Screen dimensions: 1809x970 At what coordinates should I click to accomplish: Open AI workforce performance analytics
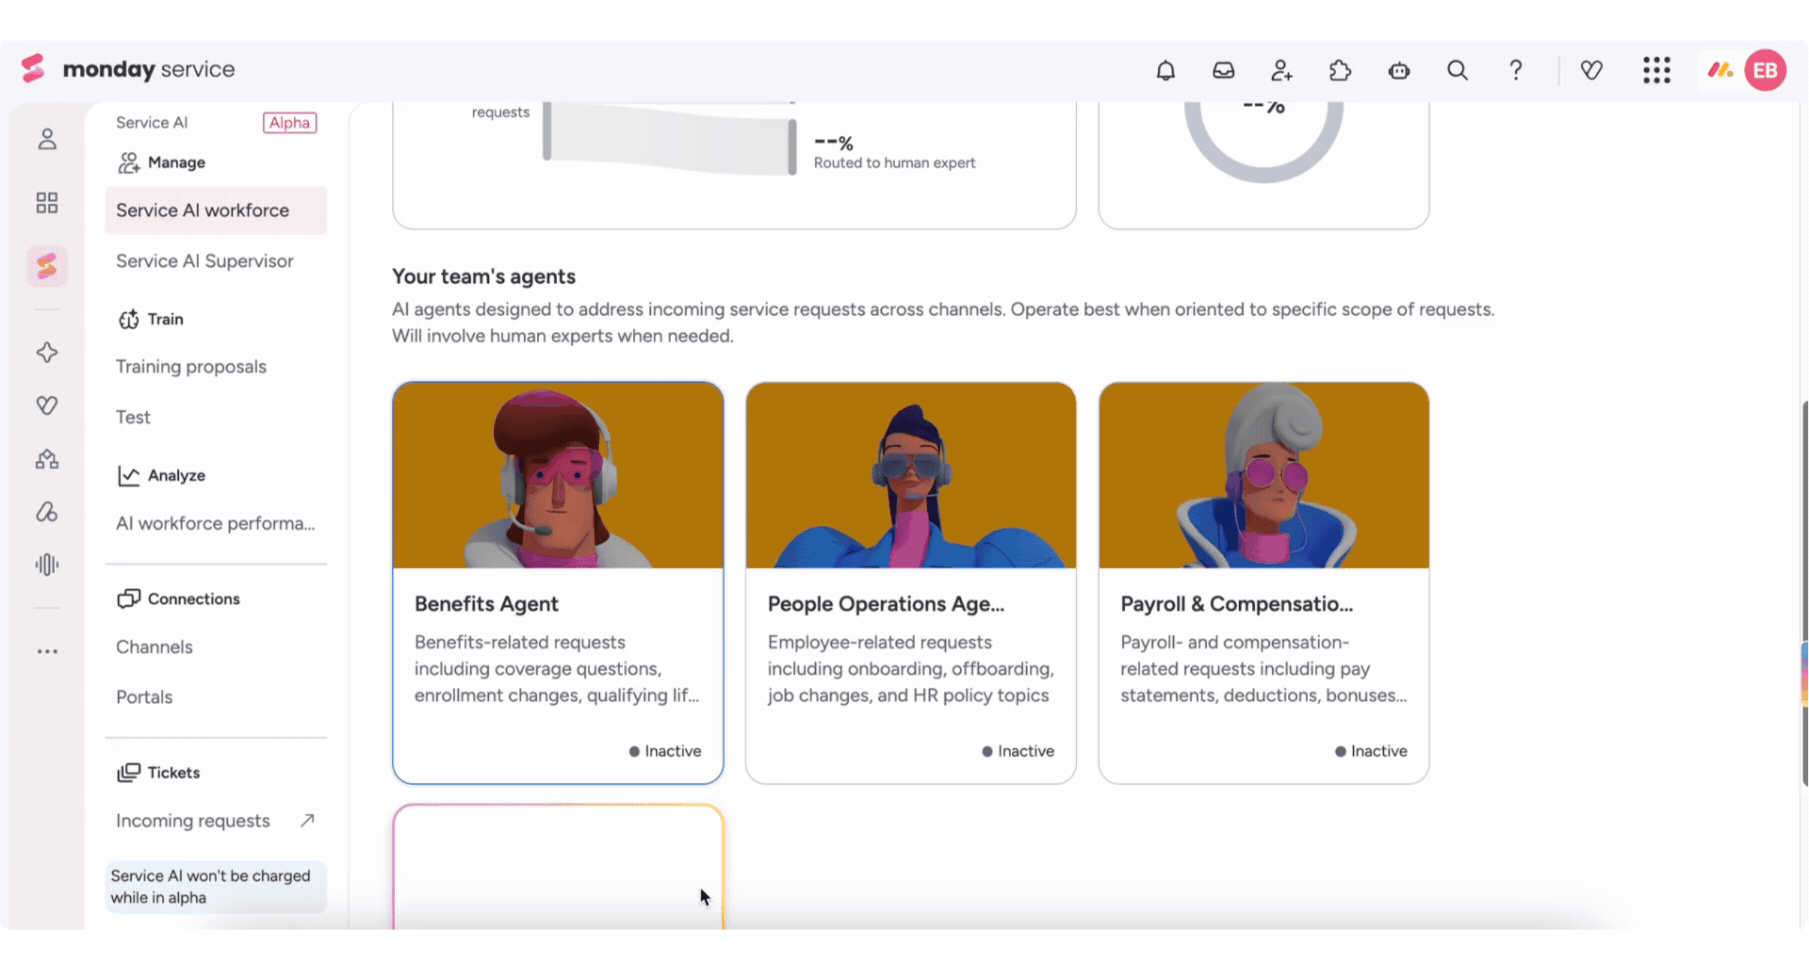[216, 523]
